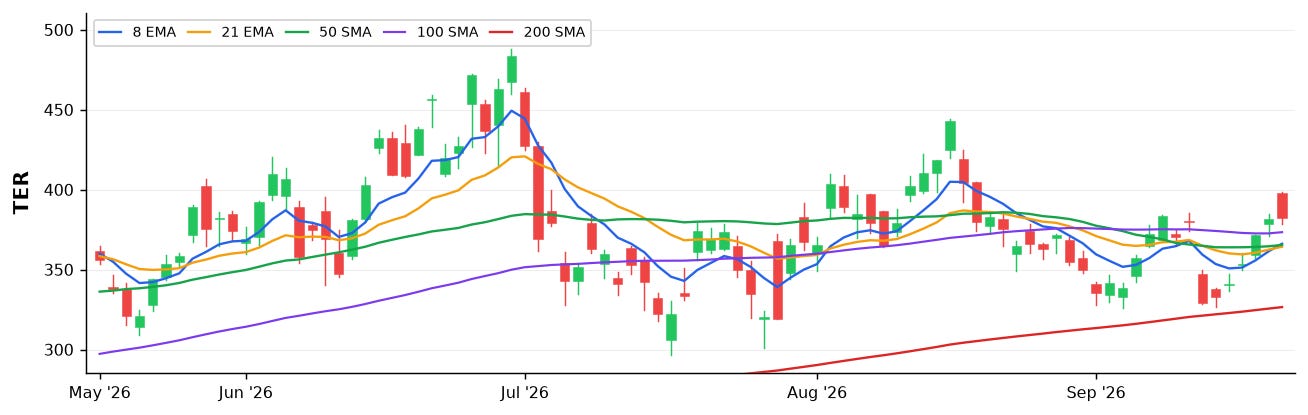Click the last red candle on the right
The image size is (1308, 415).
(x=1282, y=206)
